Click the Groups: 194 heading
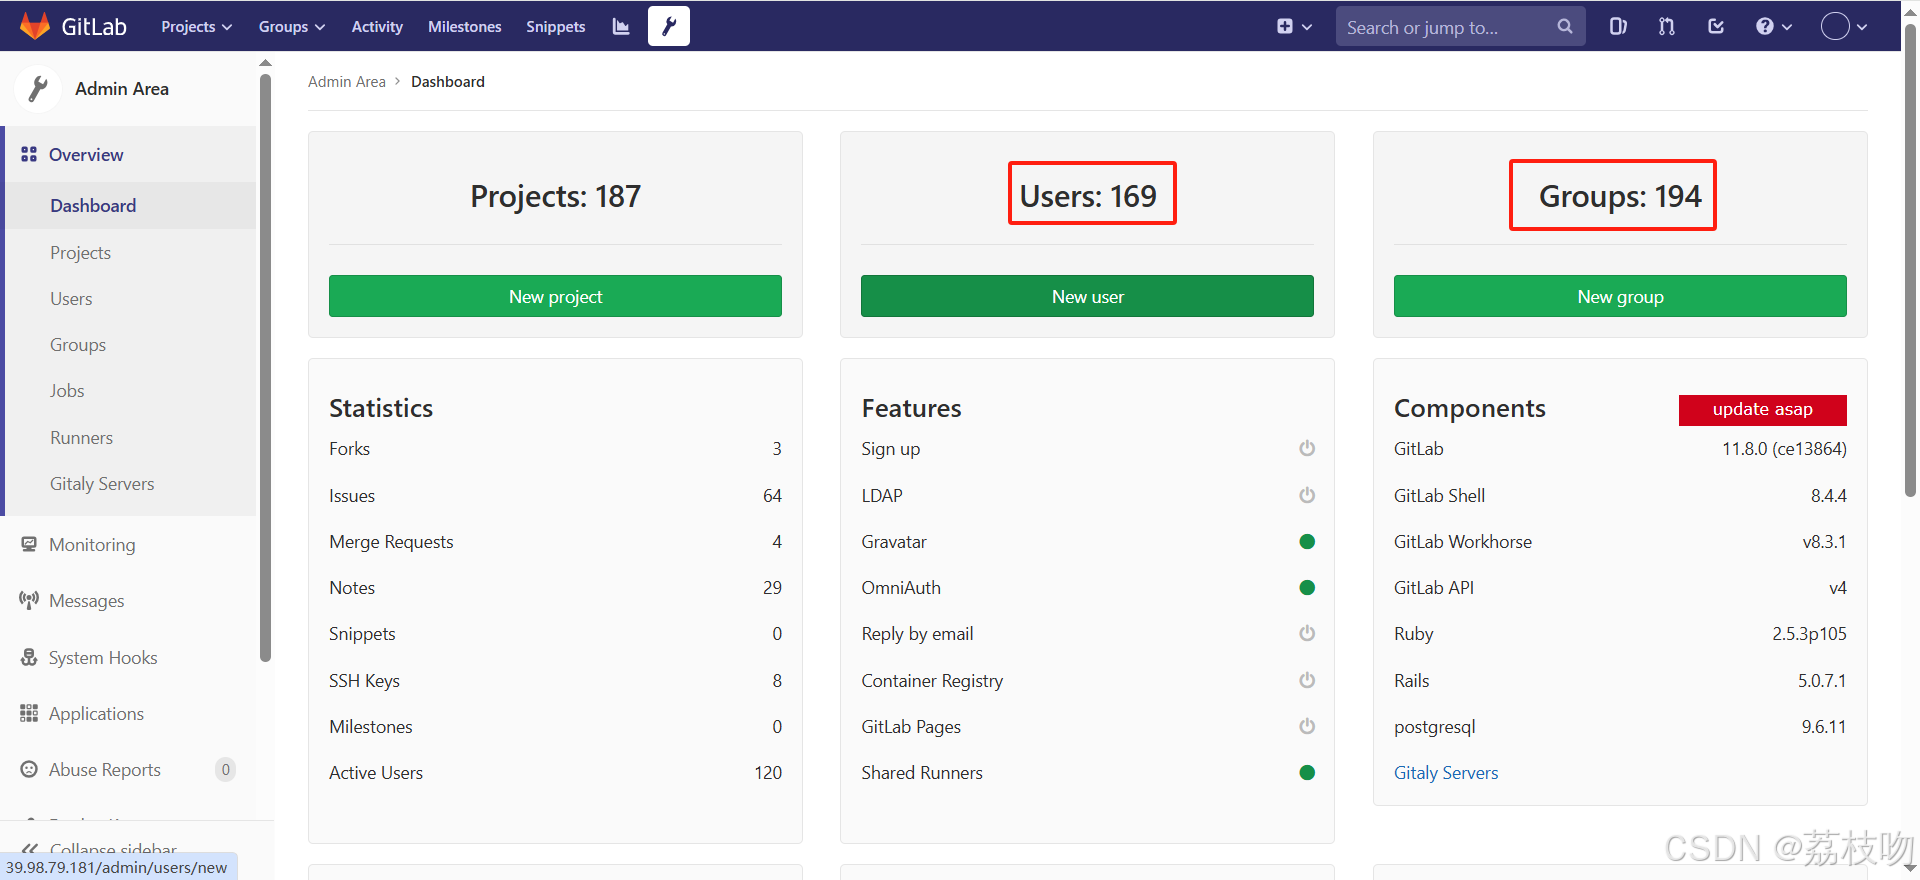The height and width of the screenshot is (880, 1920). coord(1620,196)
